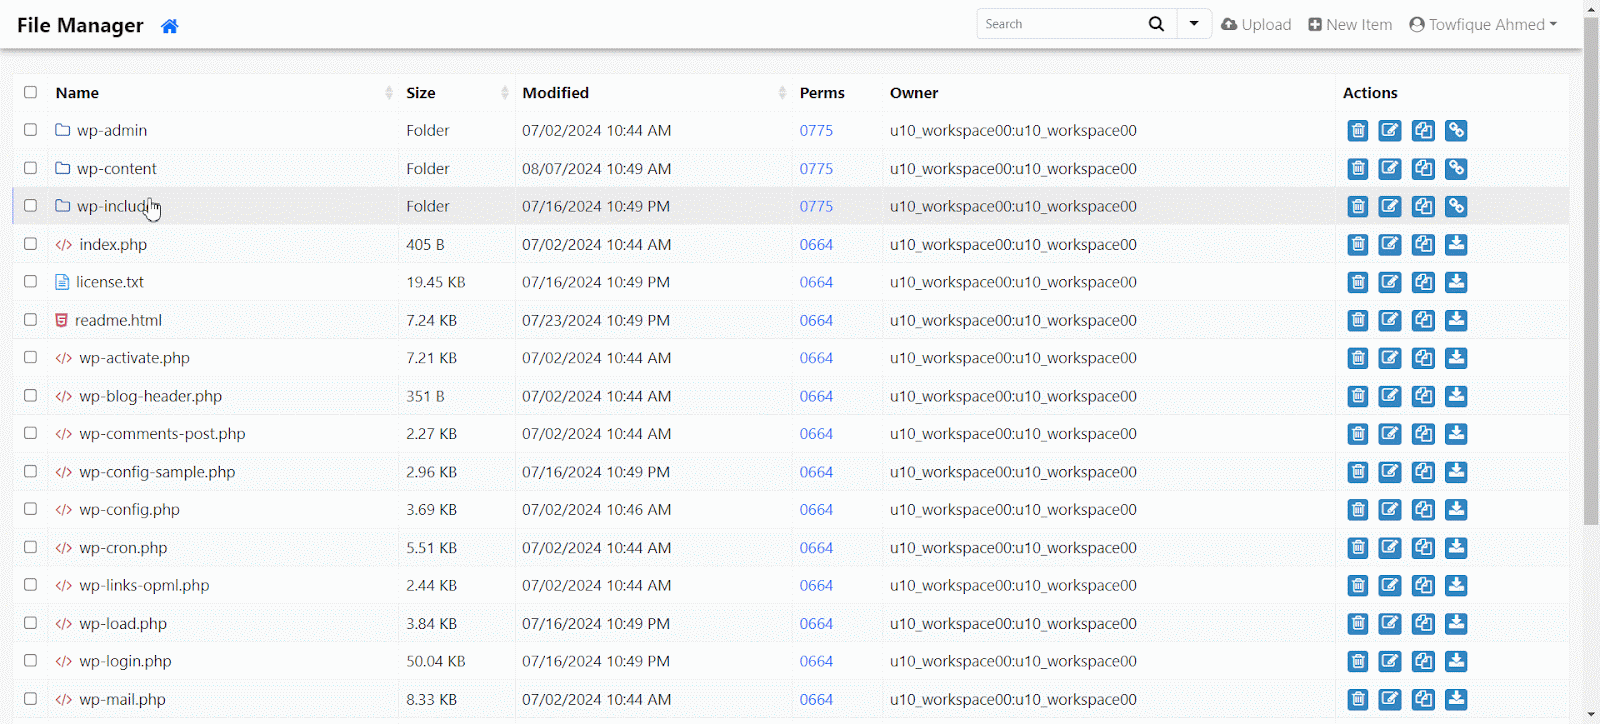Viewport: 1600px width, 724px height.
Task: Select the readme.html checkbox
Action: tap(31, 320)
